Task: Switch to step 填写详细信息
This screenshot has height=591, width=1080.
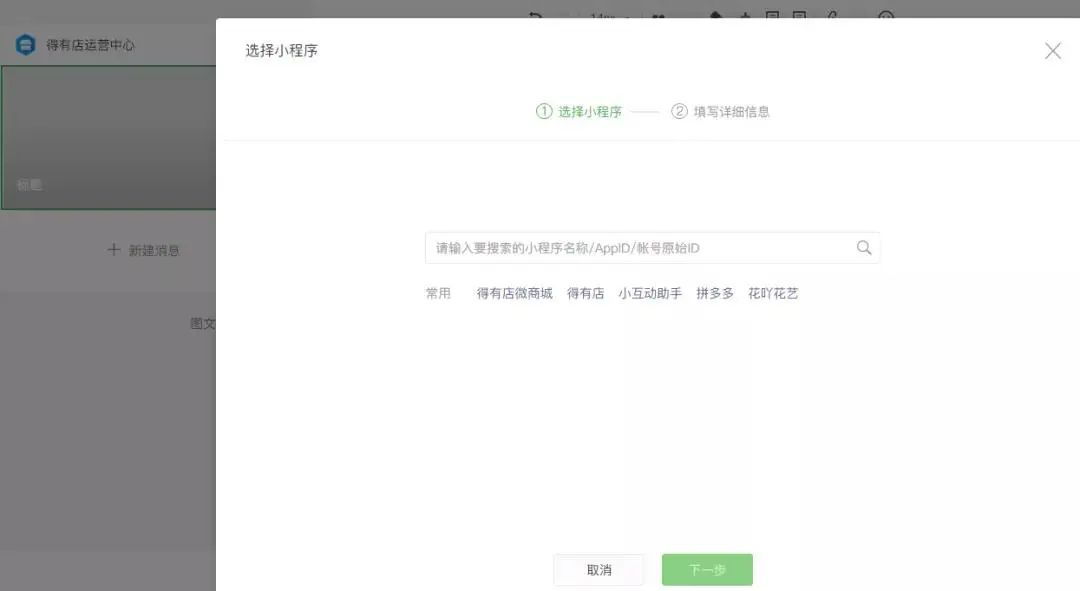Action: [x=722, y=111]
